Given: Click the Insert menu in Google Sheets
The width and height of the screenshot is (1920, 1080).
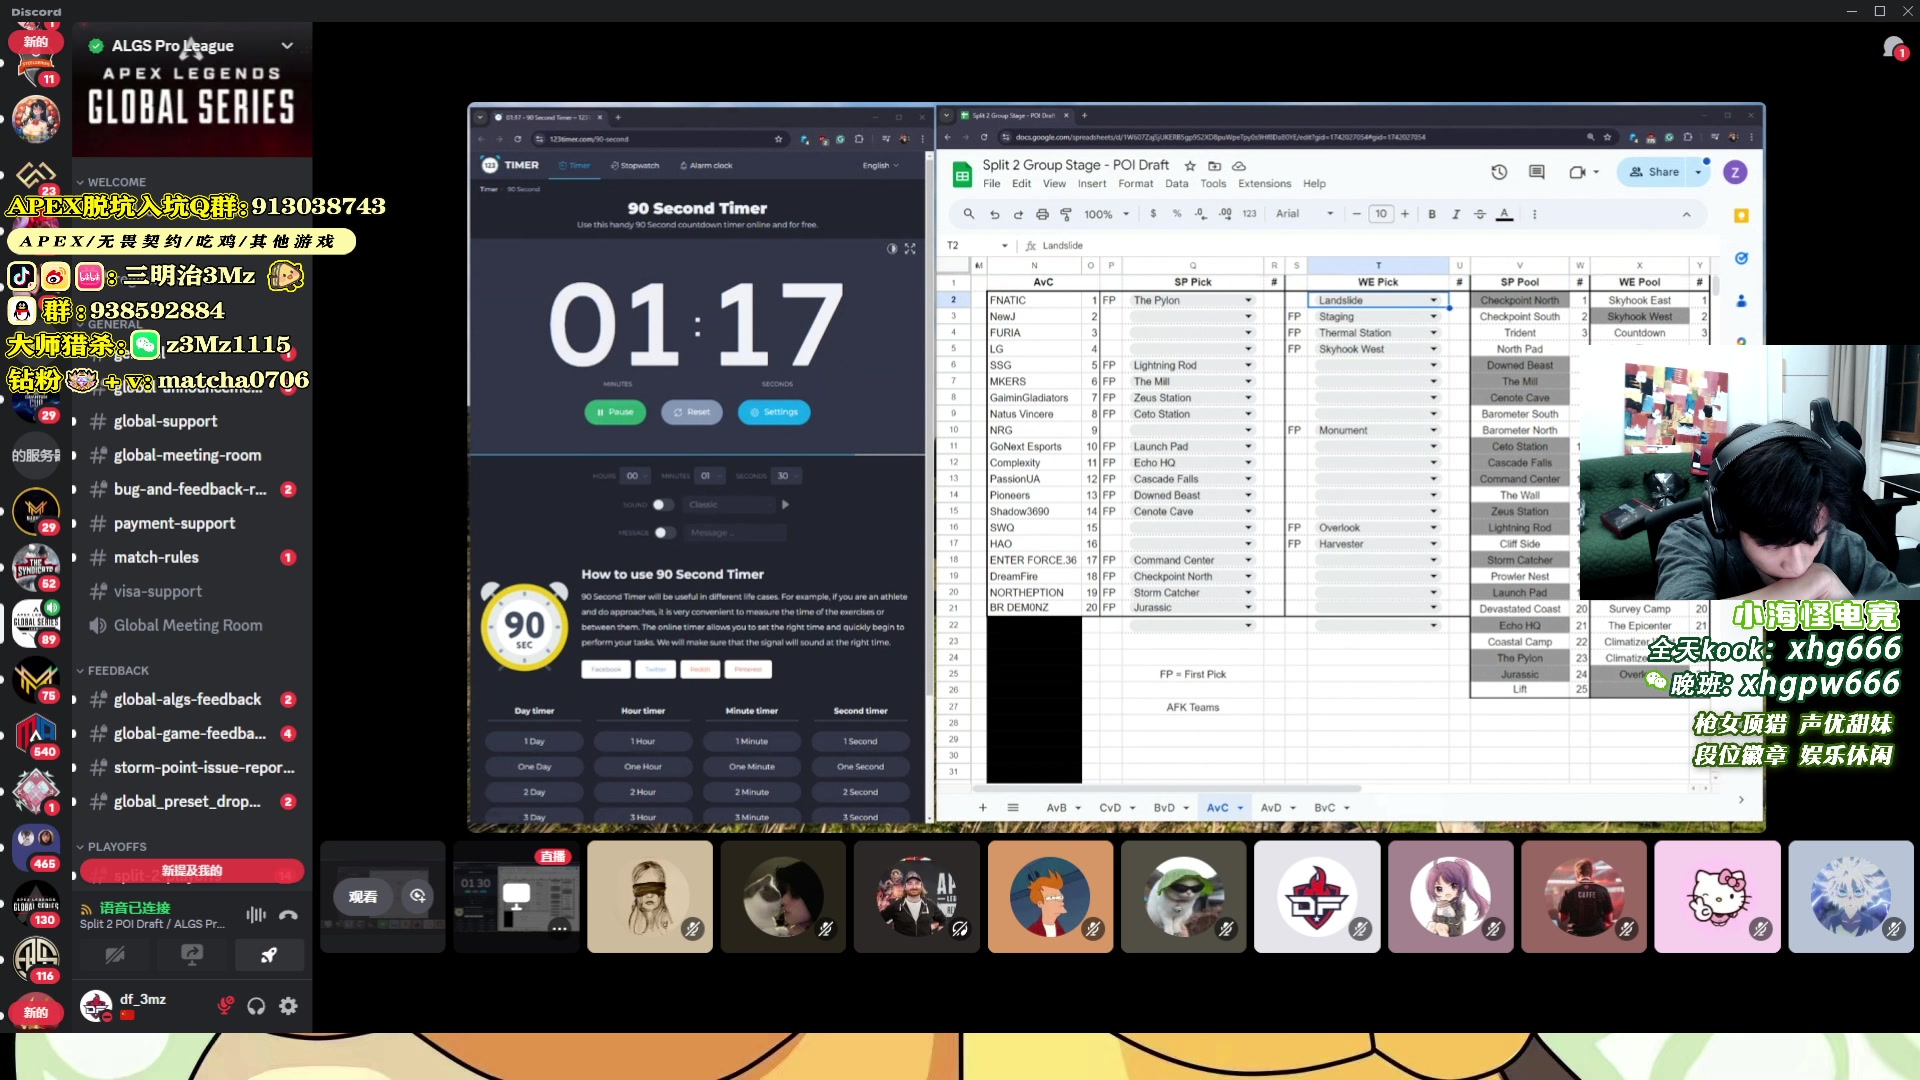Looking at the screenshot, I should [x=1092, y=182].
